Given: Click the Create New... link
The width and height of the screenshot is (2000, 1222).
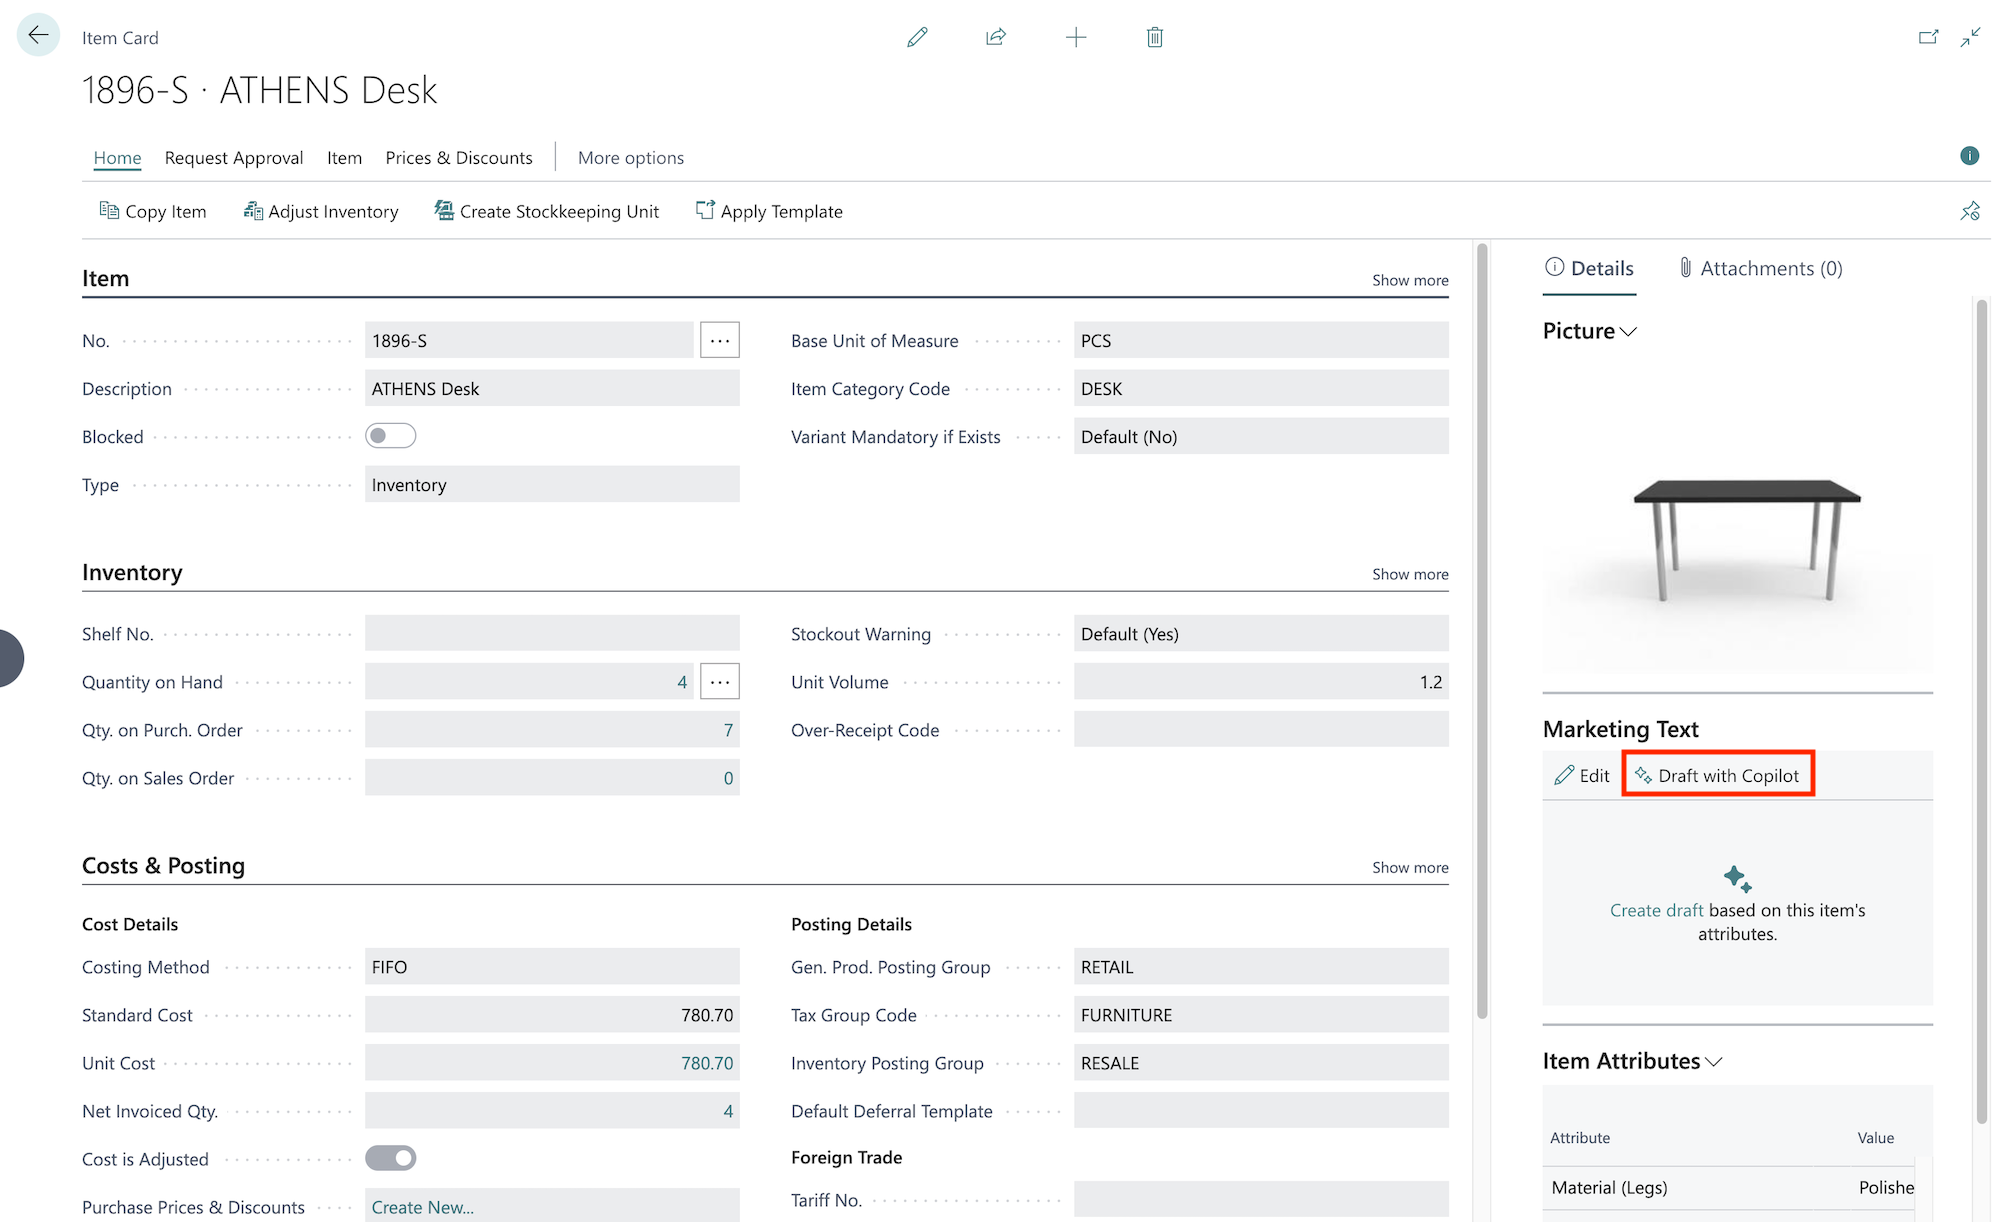Looking at the screenshot, I should (x=423, y=1207).
